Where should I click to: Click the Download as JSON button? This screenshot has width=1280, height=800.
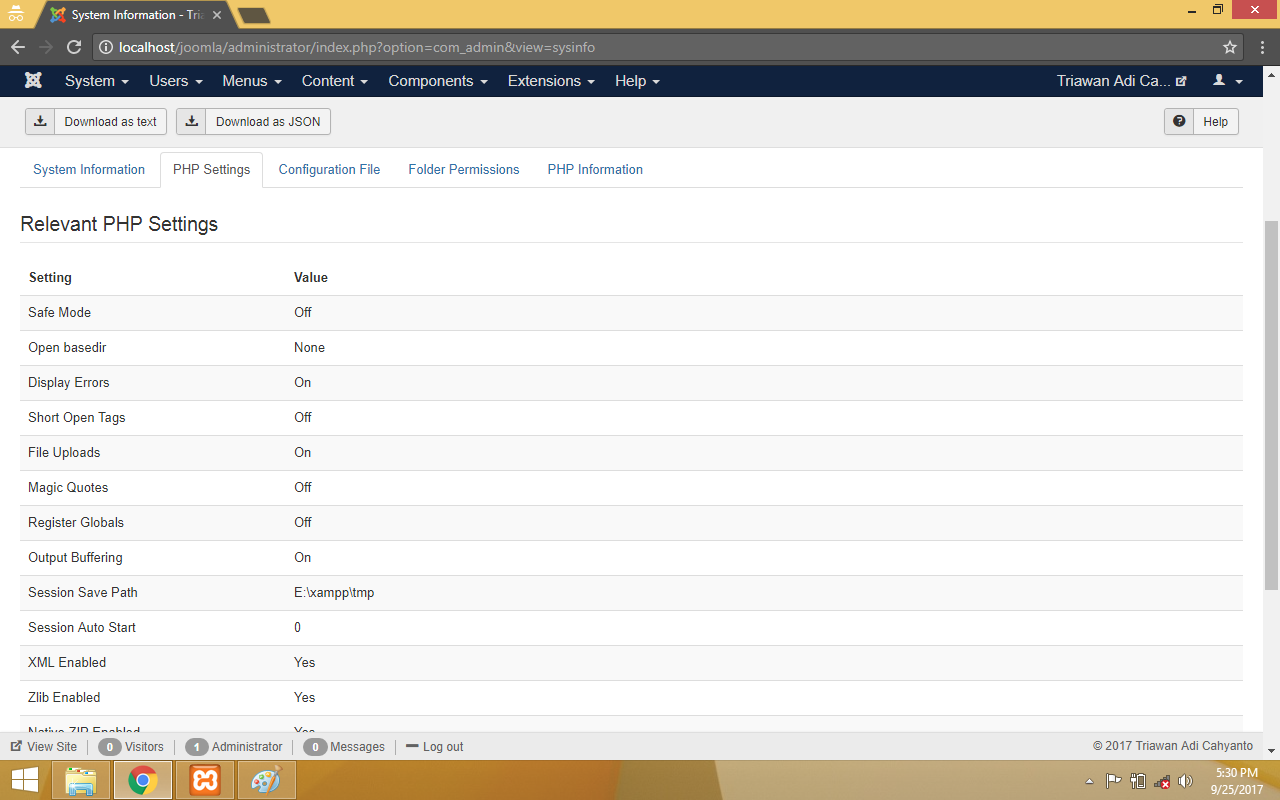click(254, 122)
